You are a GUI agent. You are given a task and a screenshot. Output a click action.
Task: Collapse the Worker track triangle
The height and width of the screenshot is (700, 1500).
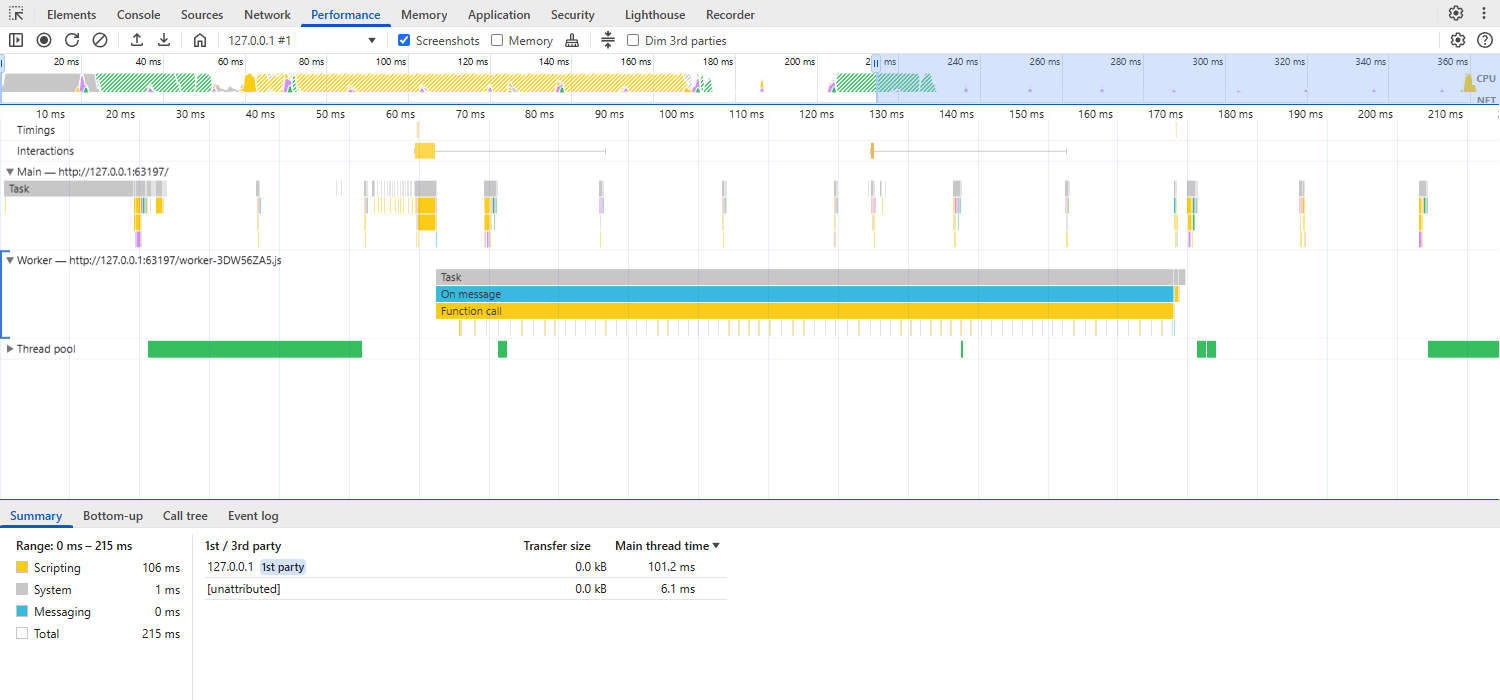[x=9, y=260]
